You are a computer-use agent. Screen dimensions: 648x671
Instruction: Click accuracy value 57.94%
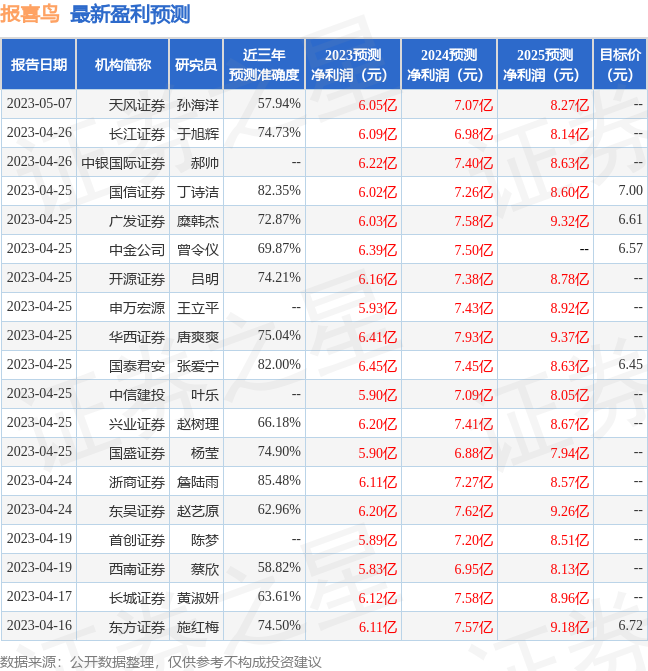click(x=279, y=104)
